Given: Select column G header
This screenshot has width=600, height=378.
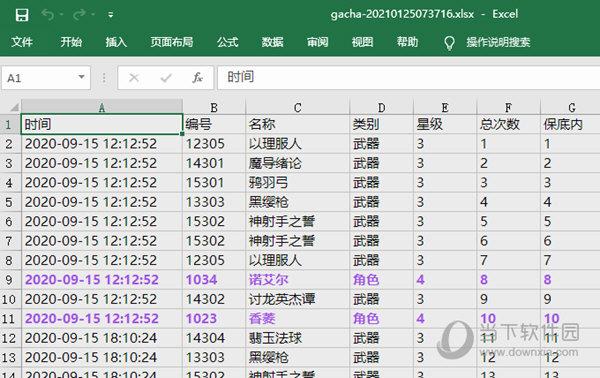Looking at the screenshot, I should 570,108.
